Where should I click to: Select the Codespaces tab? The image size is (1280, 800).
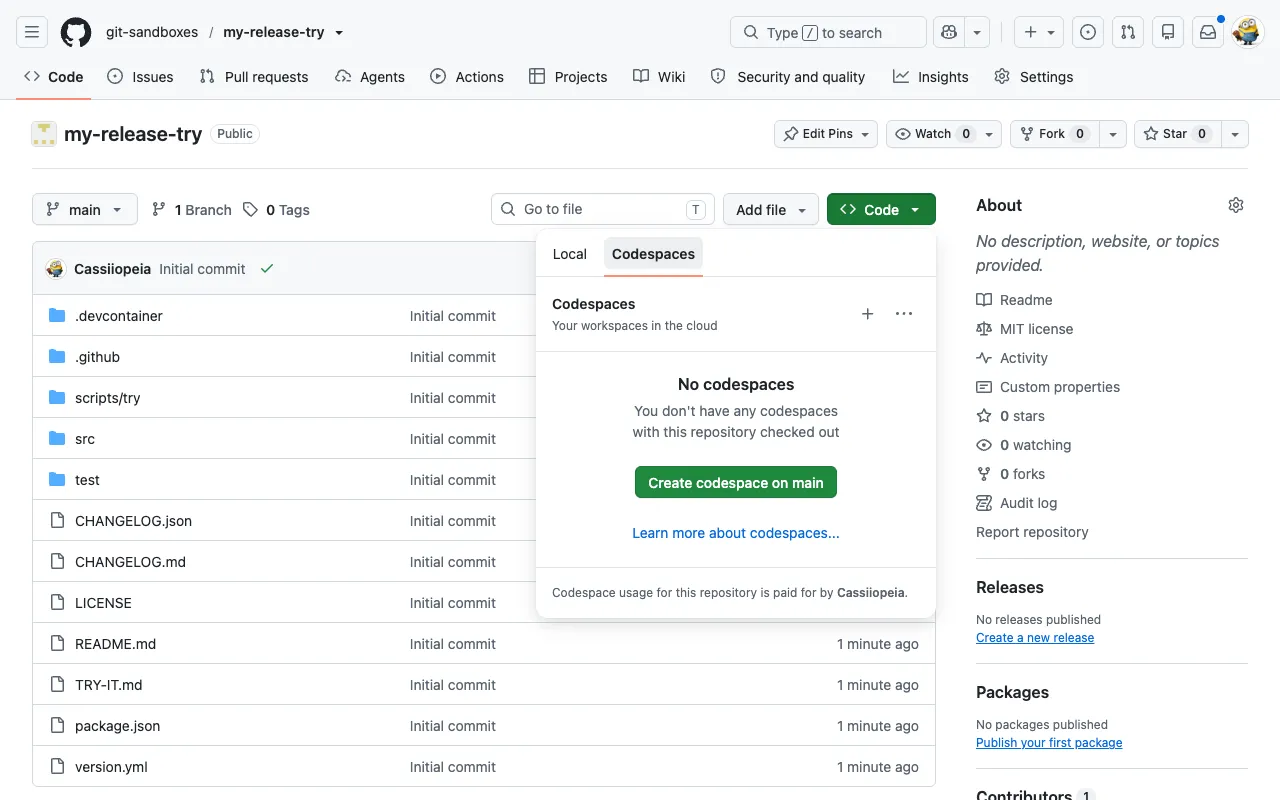tap(653, 254)
